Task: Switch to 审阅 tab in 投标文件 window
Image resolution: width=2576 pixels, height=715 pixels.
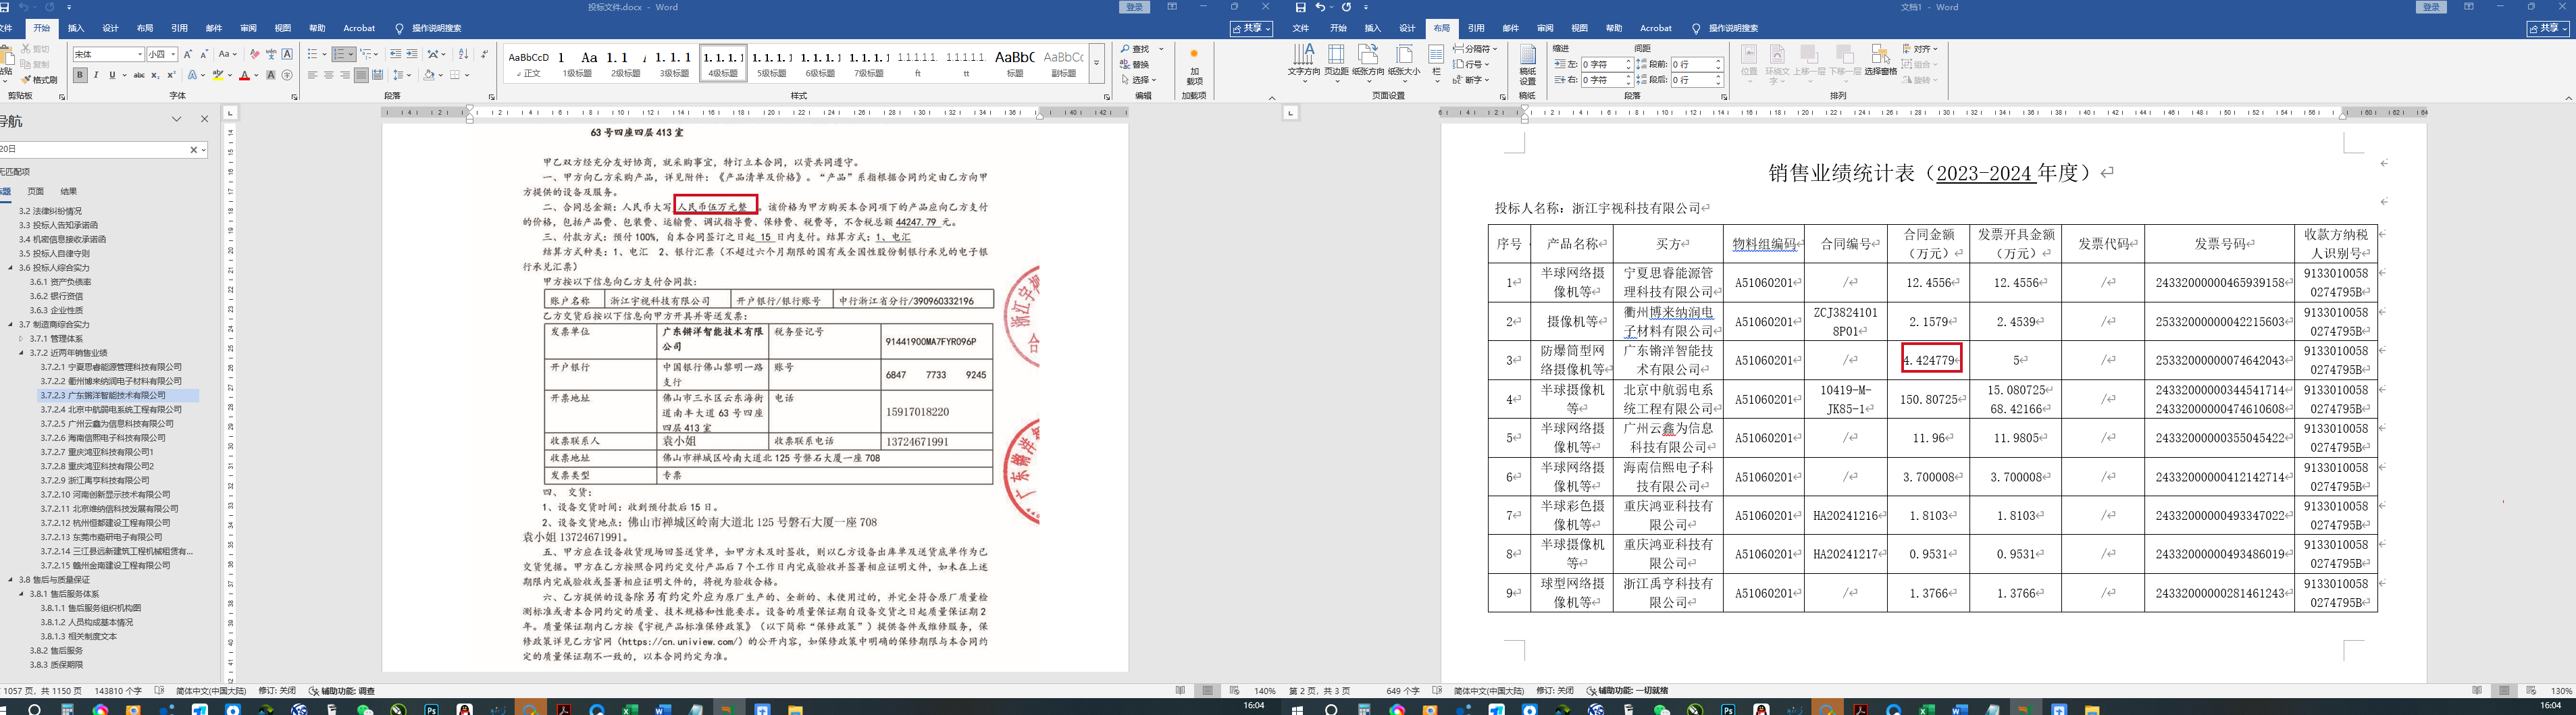Action: tap(248, 28)
